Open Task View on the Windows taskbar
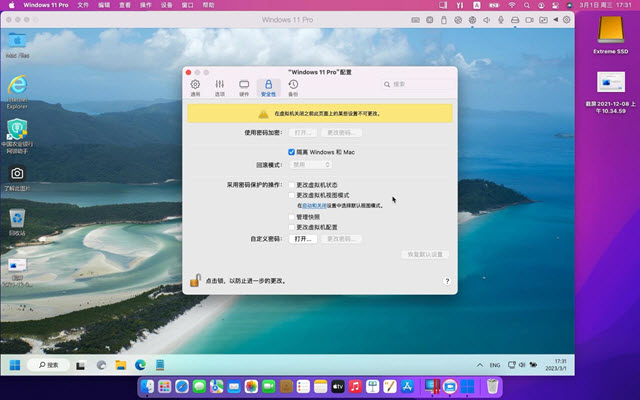This screenshot has width=640, height=400. 80,365
